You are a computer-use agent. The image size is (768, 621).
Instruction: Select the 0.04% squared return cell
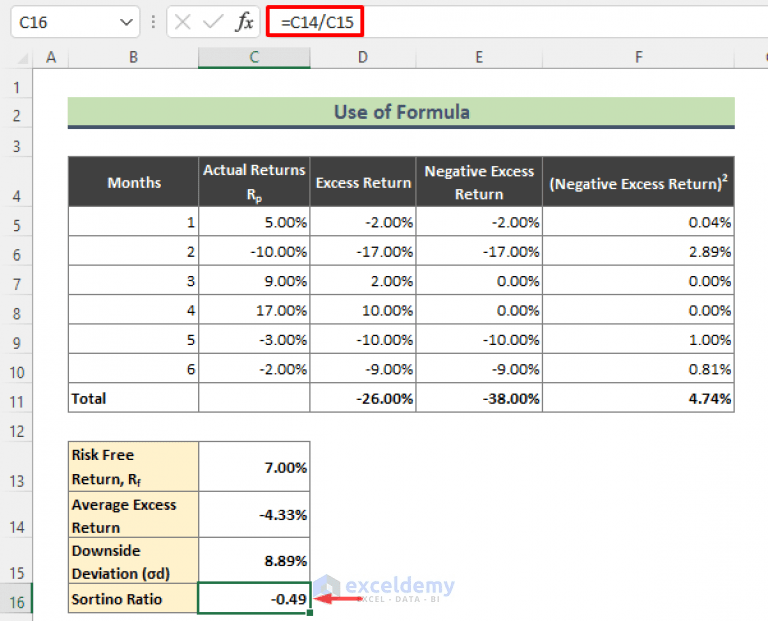pyautogui.click(x=639, y=222)
